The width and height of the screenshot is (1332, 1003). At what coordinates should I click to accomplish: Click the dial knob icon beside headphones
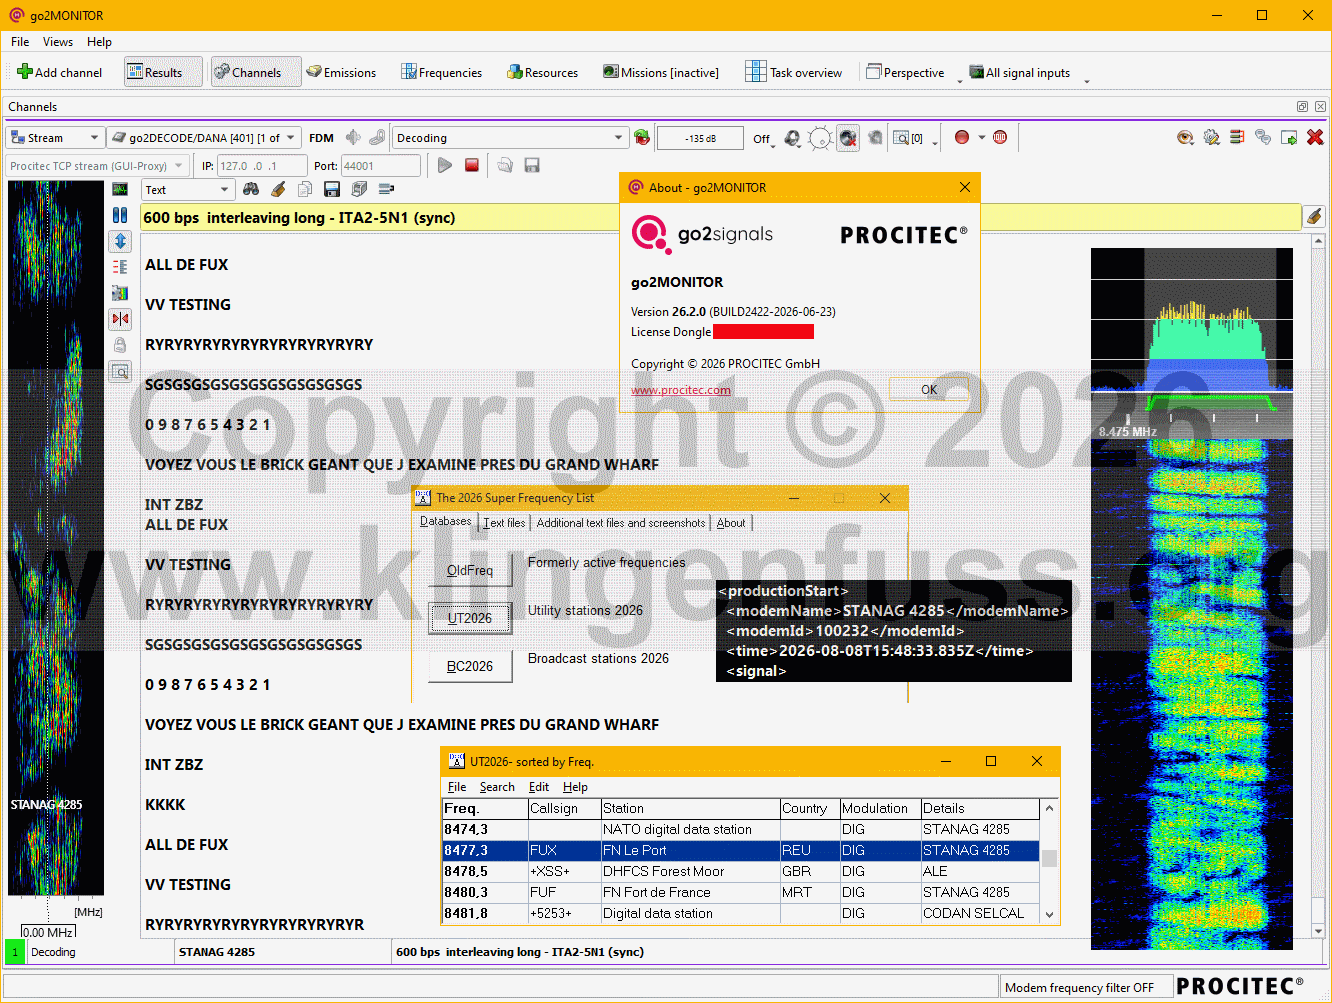click(820, 138)
